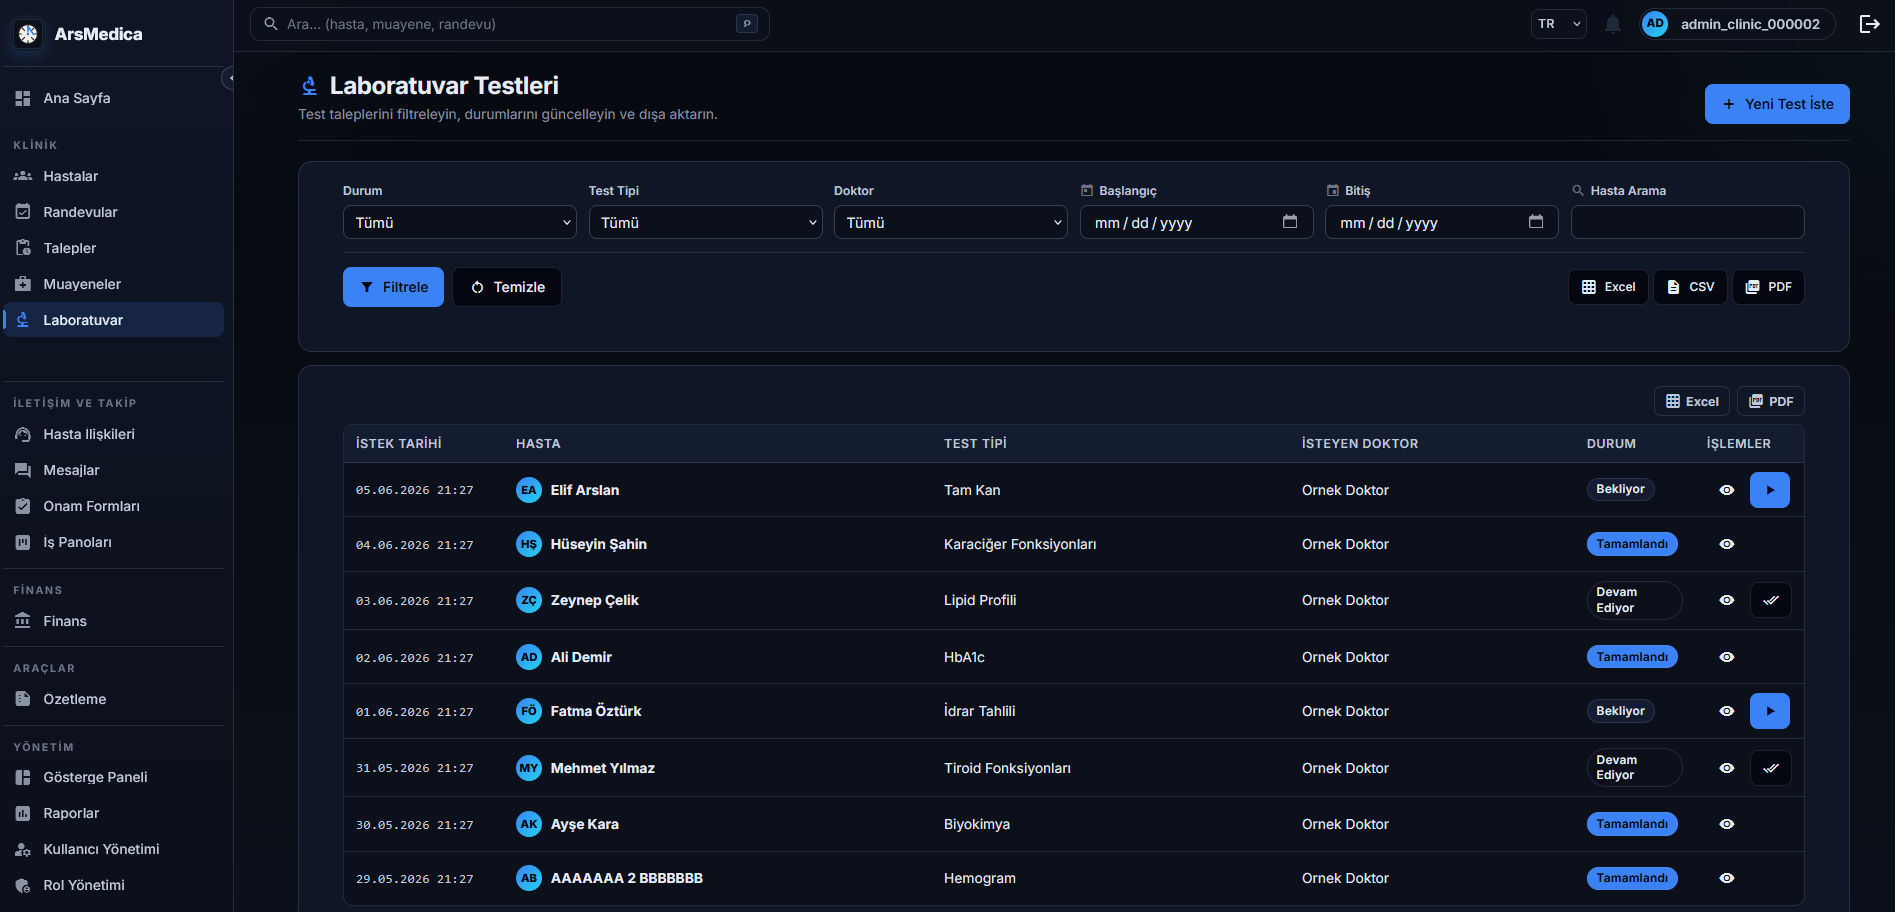
Task: Complete Mehmet Yılmaz's Tiroid test with checkmark
Action: (x=1770, y=768)
